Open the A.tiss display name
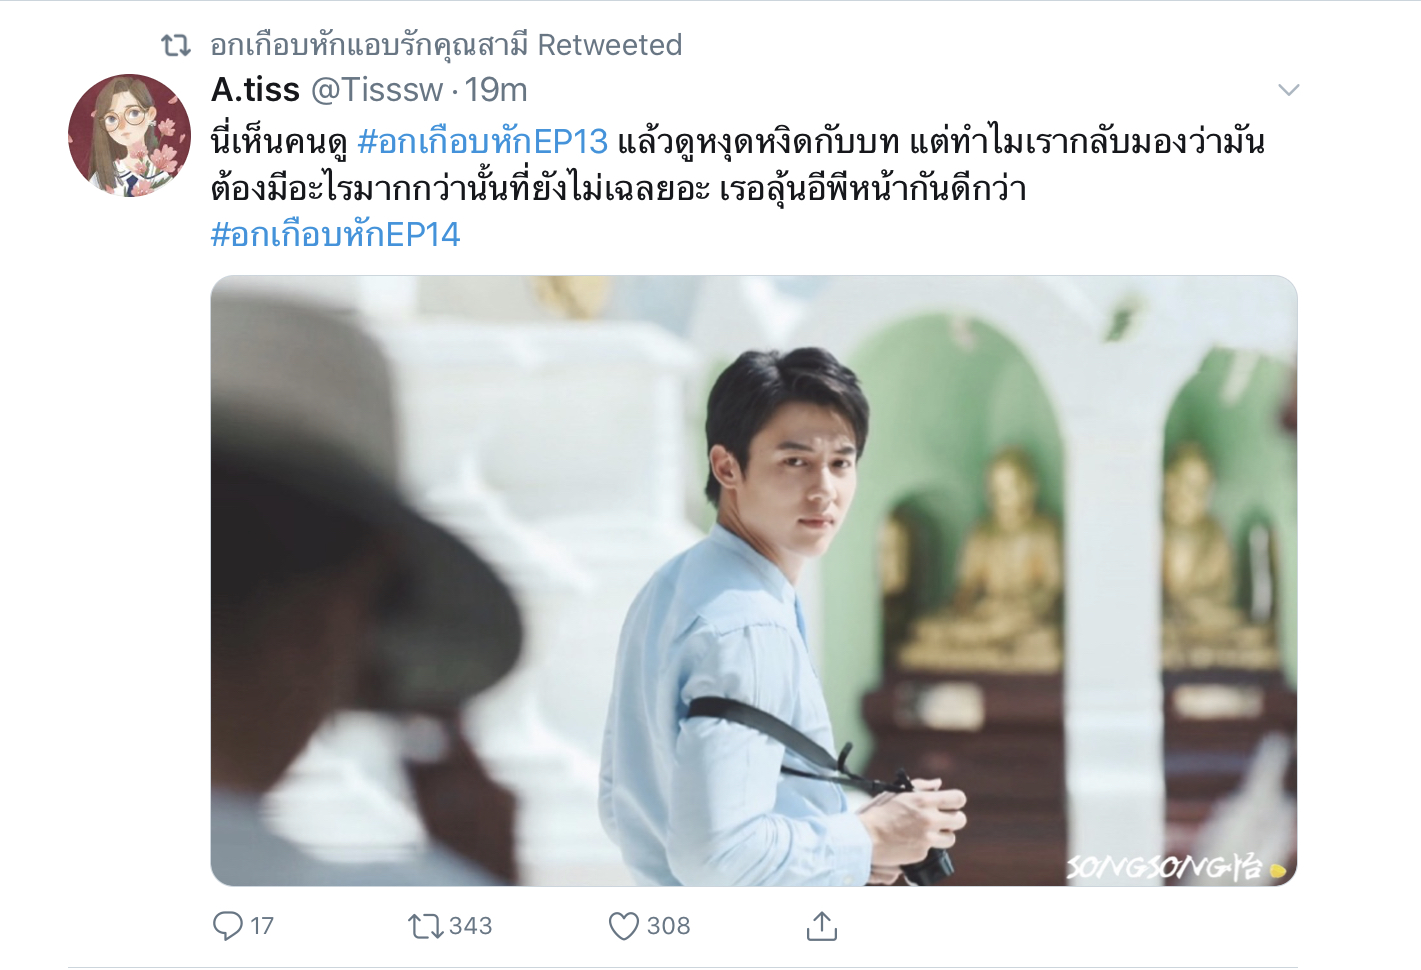This screenshot has height=970, width=1421. 255,90
